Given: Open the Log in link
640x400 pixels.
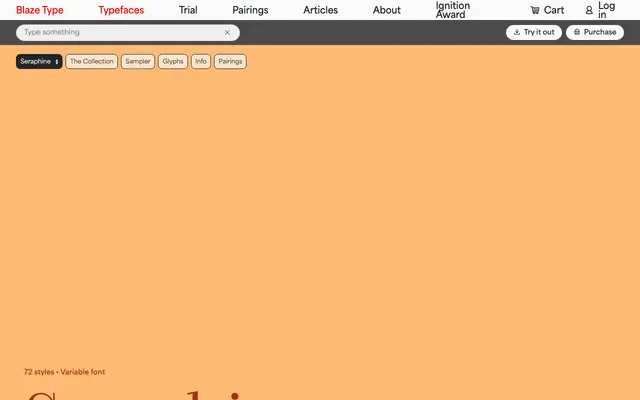Looking at the screenshot, I should pos(607,10).
